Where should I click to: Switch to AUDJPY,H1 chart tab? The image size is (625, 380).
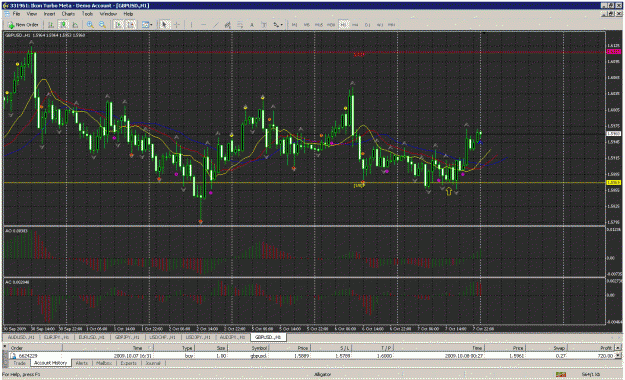233,337
